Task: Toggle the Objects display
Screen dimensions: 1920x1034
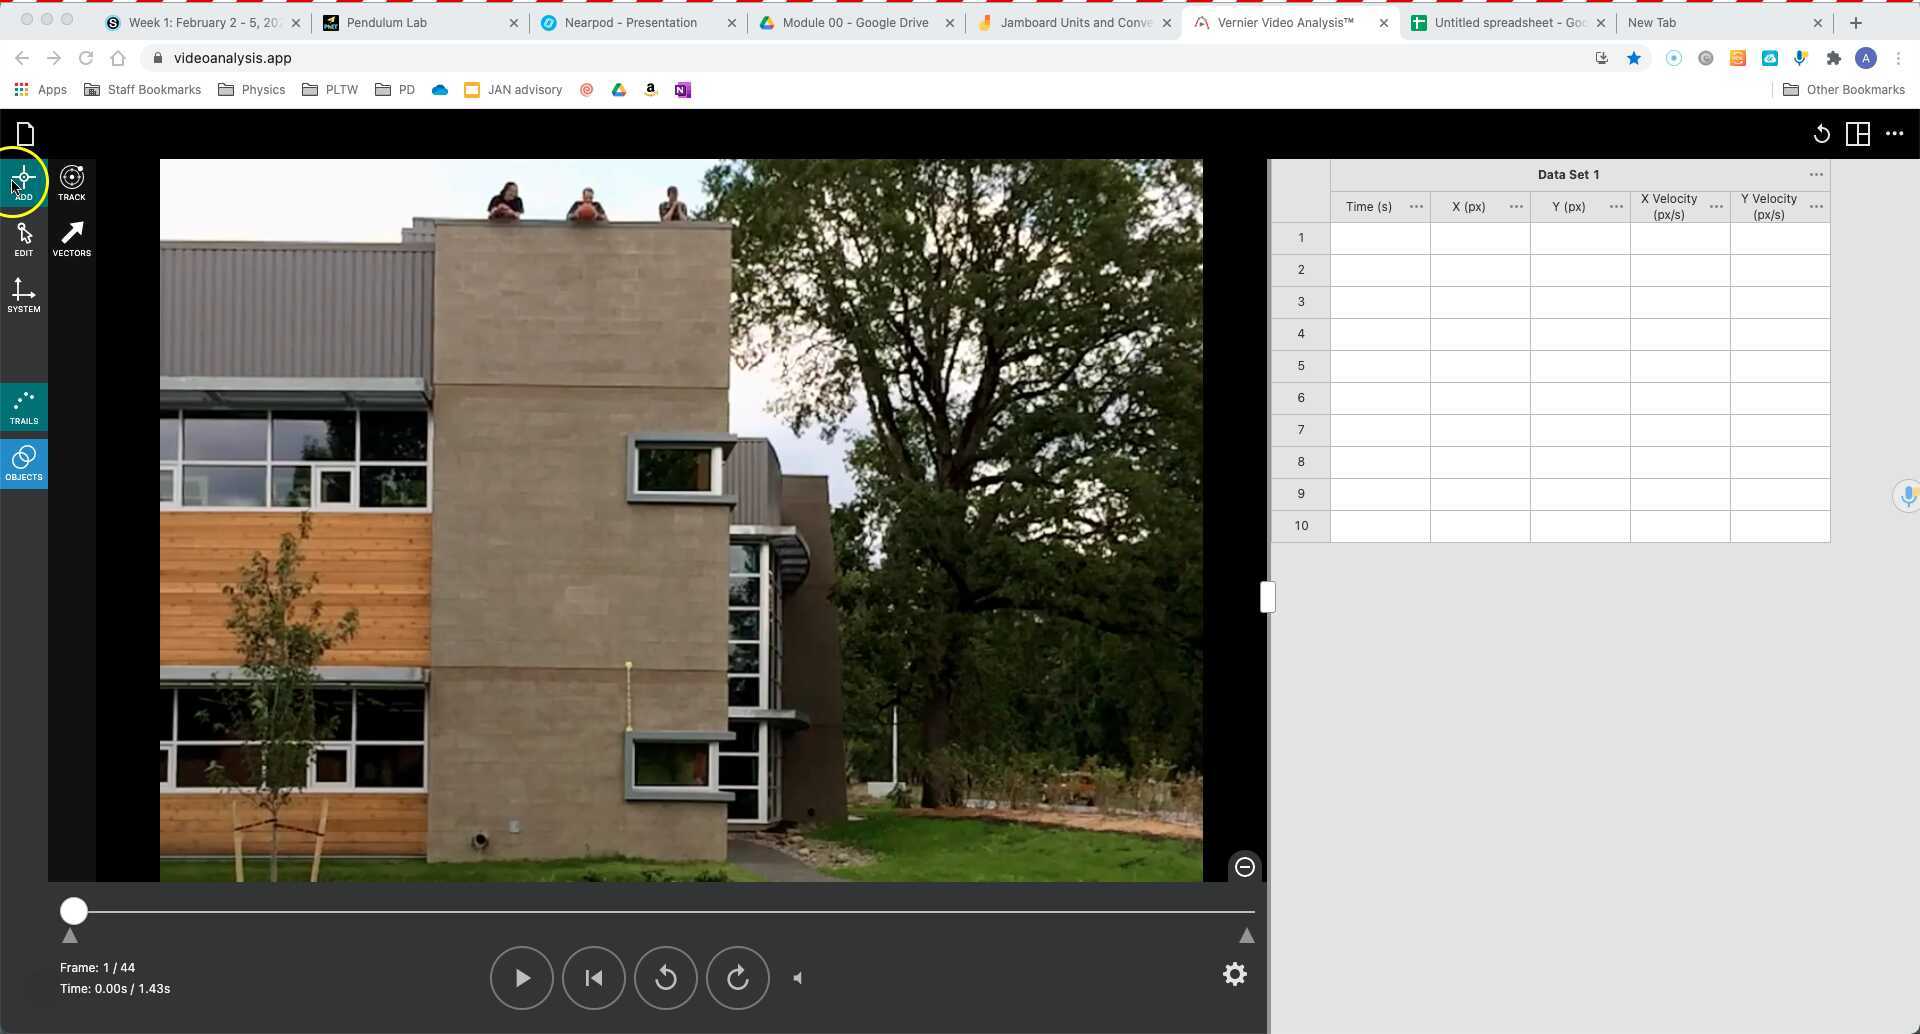Action: click(23, 463)
